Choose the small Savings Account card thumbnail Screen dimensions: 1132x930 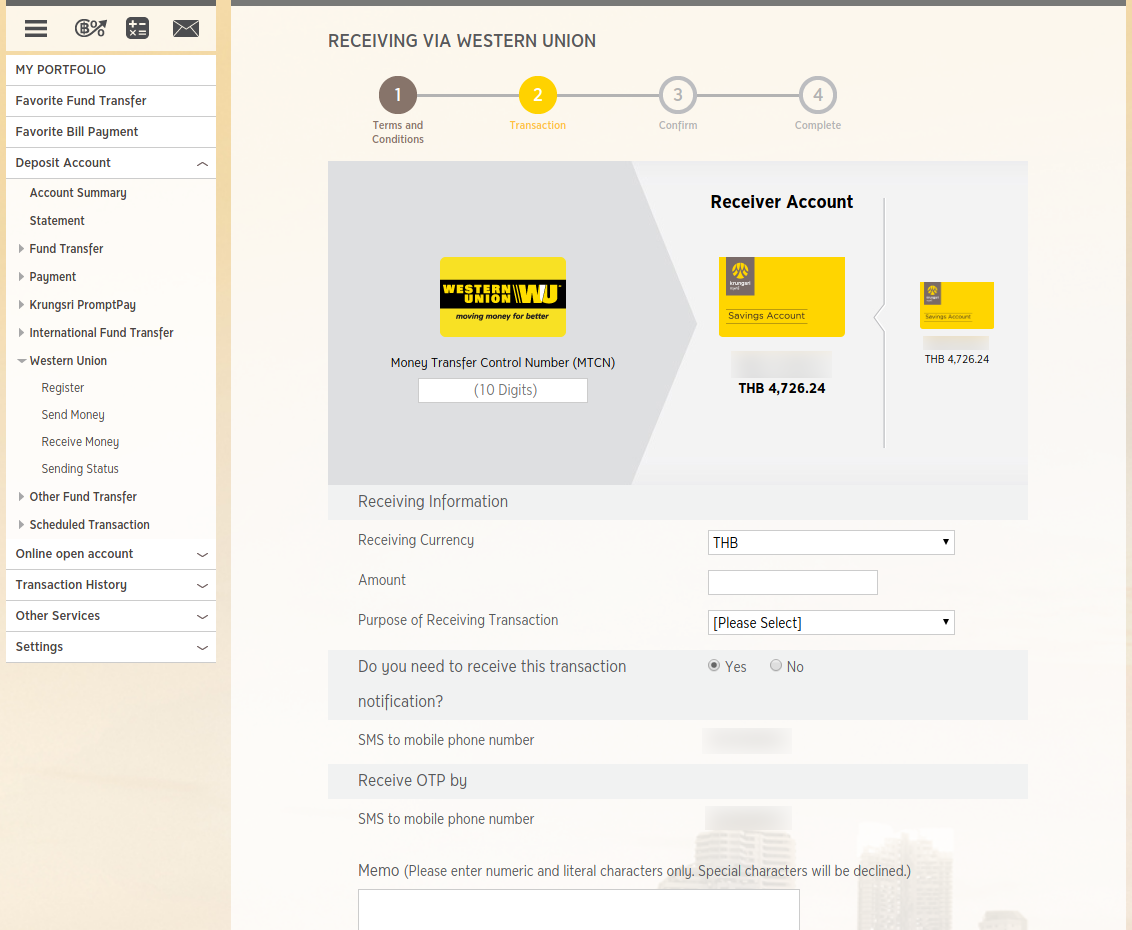[x=956, y=305]
